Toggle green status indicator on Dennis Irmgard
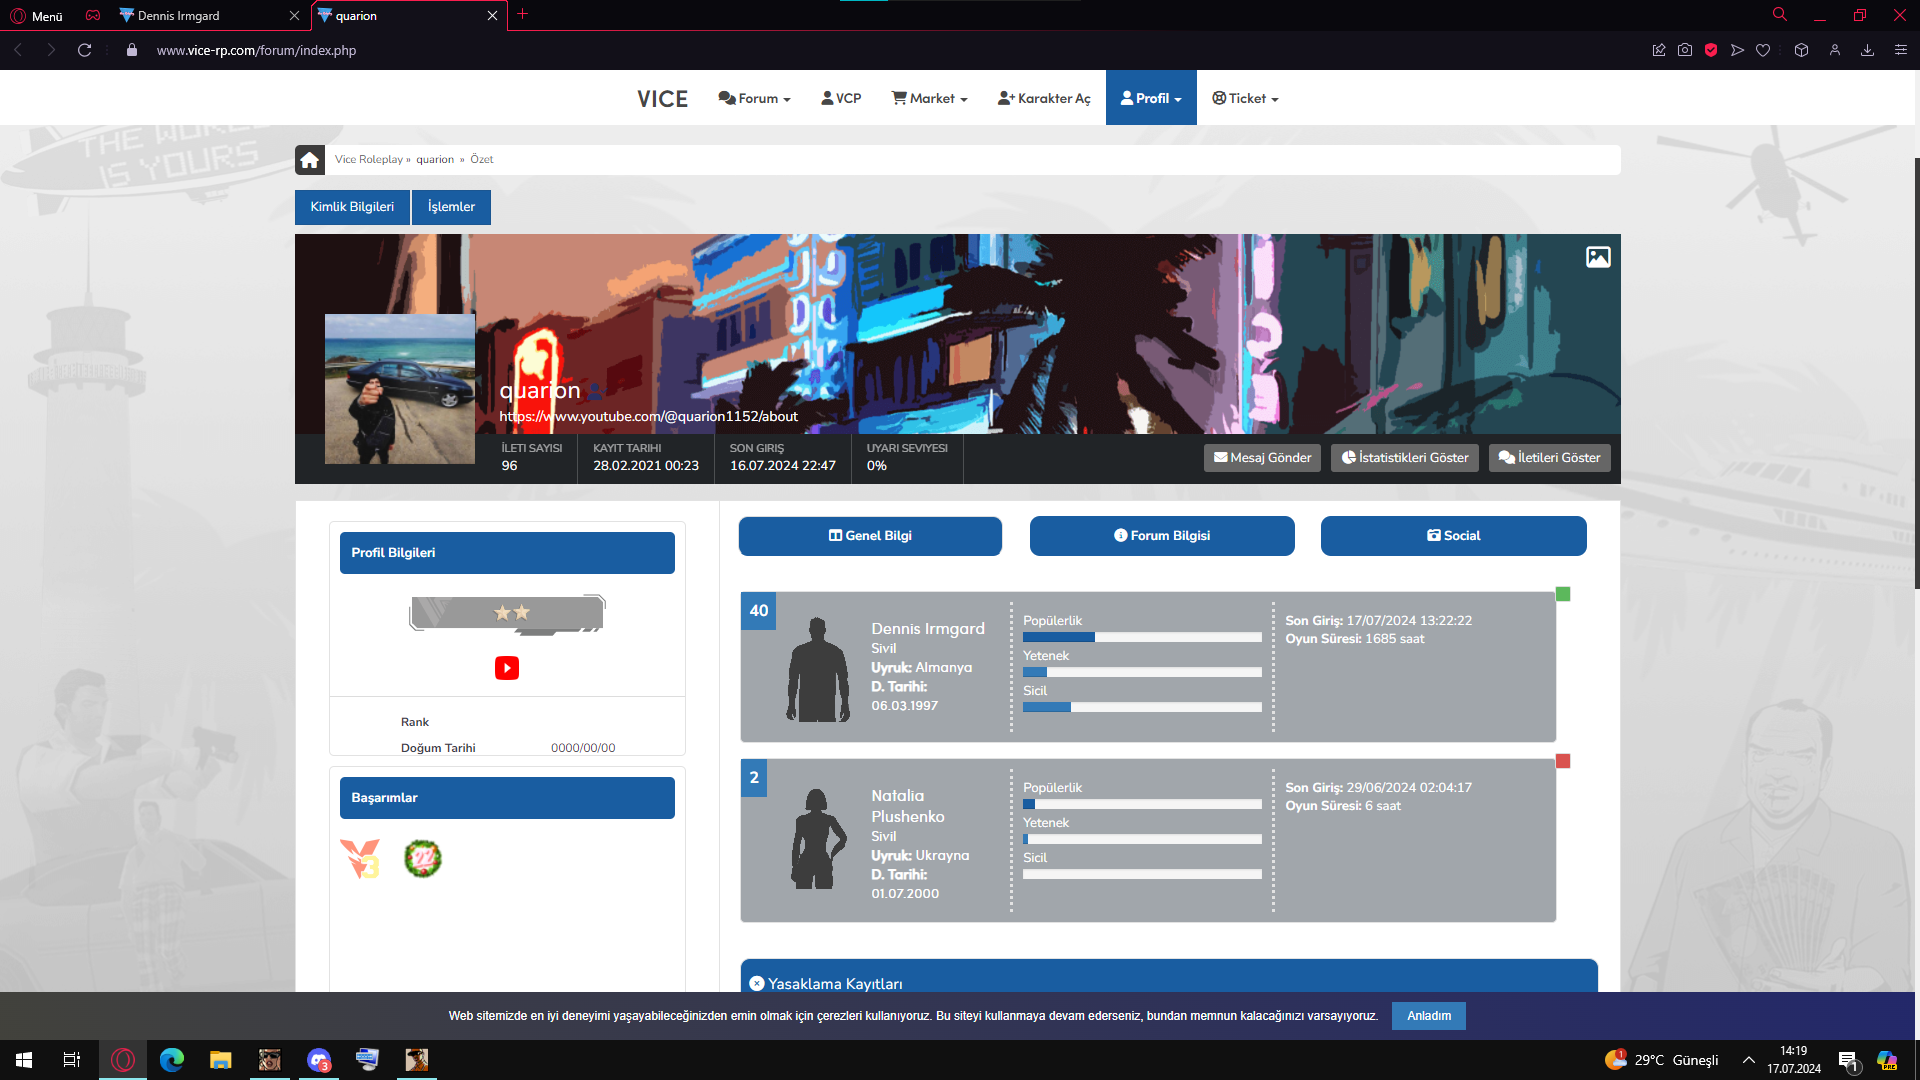Viewport: 1920px width, 1080px height. coord(1563,594)
